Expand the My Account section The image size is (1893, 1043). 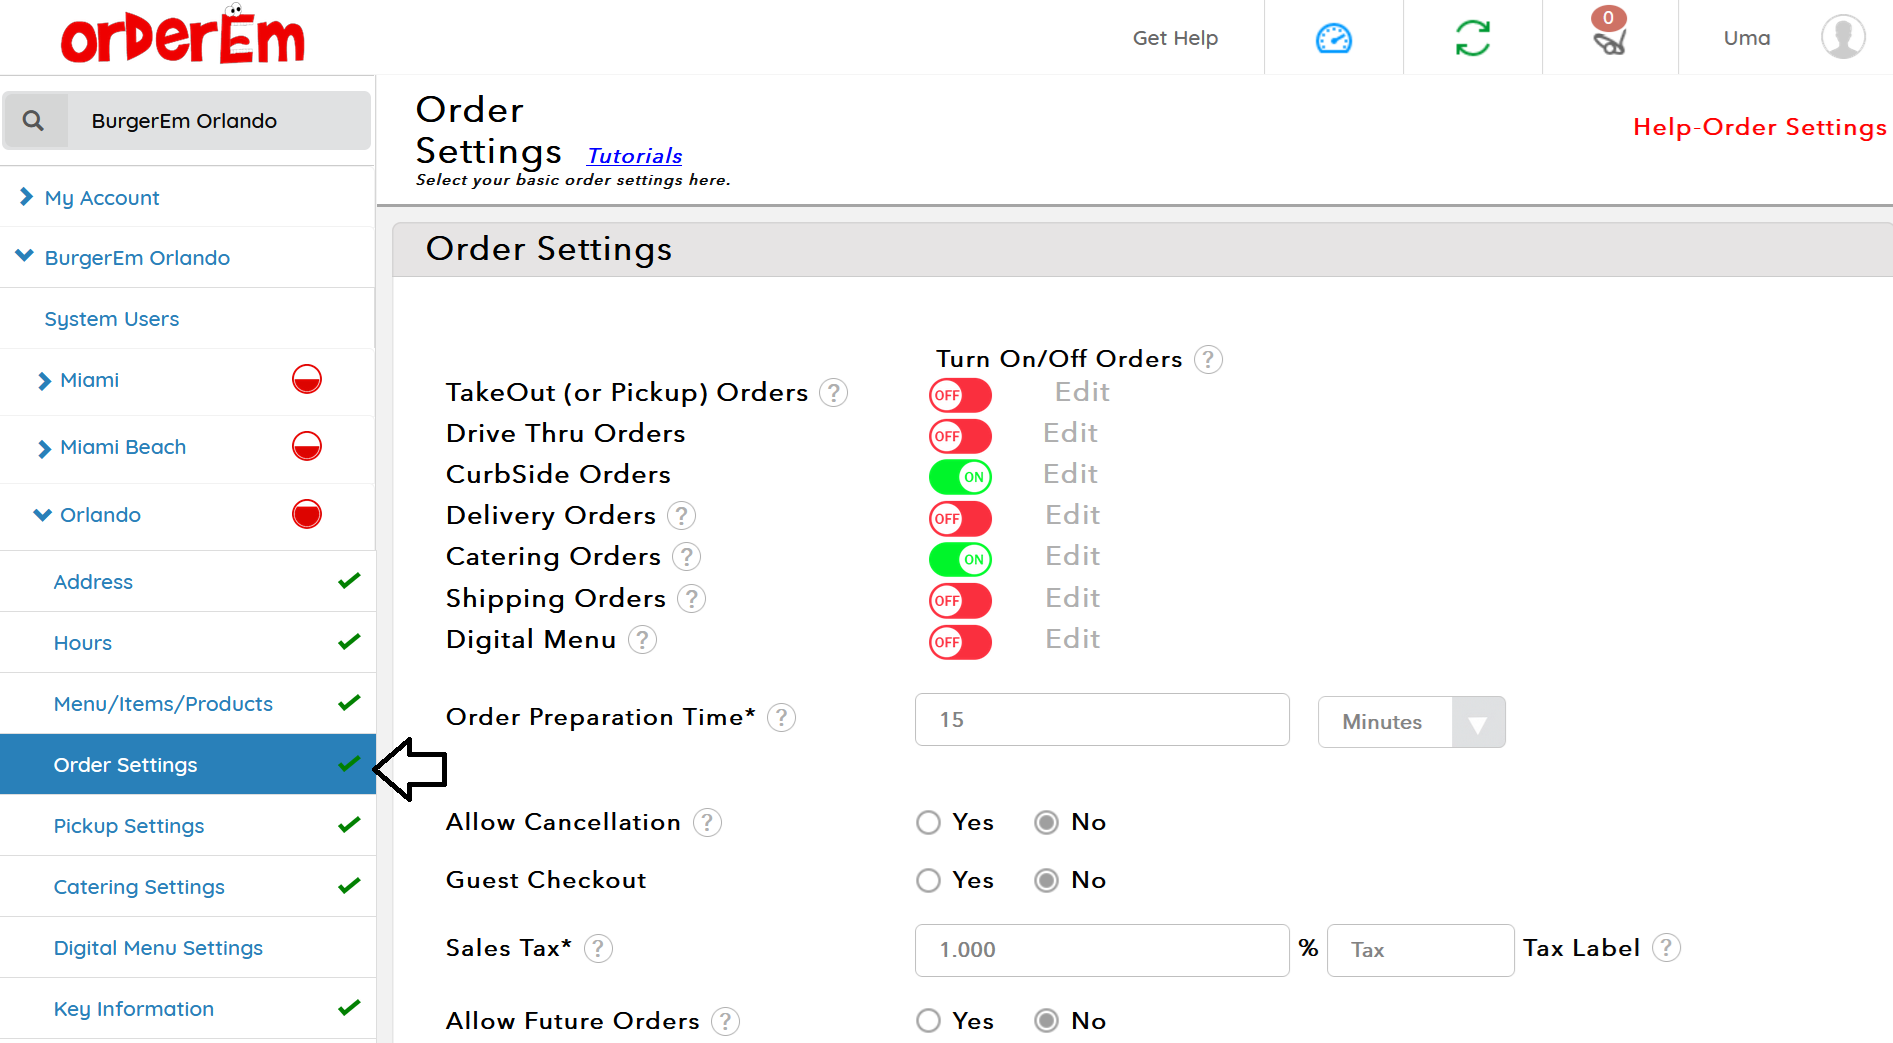point(101,198)
